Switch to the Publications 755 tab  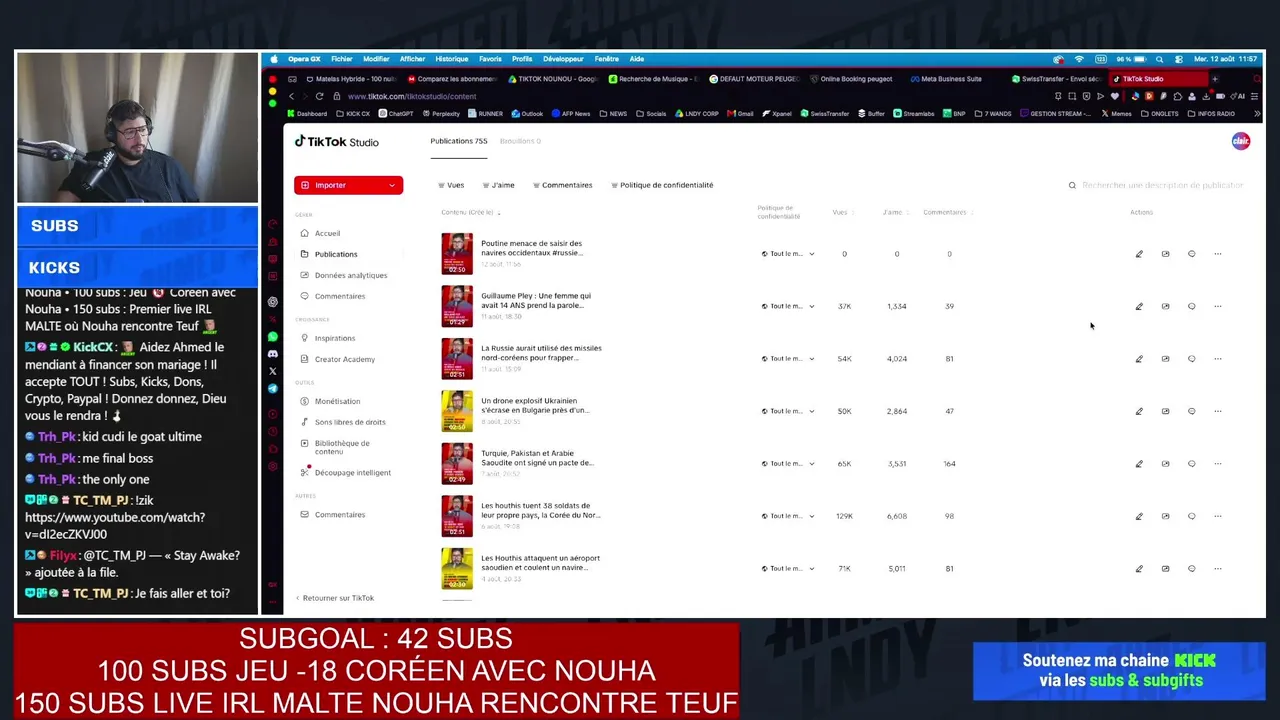click(x=459, y=141)
